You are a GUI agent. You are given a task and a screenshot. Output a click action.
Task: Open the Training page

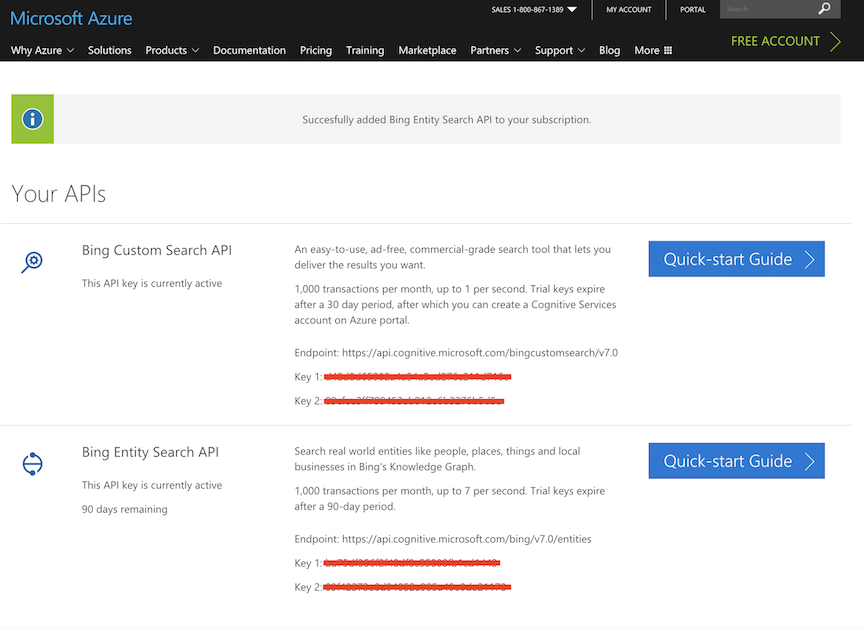click(365, 50)
